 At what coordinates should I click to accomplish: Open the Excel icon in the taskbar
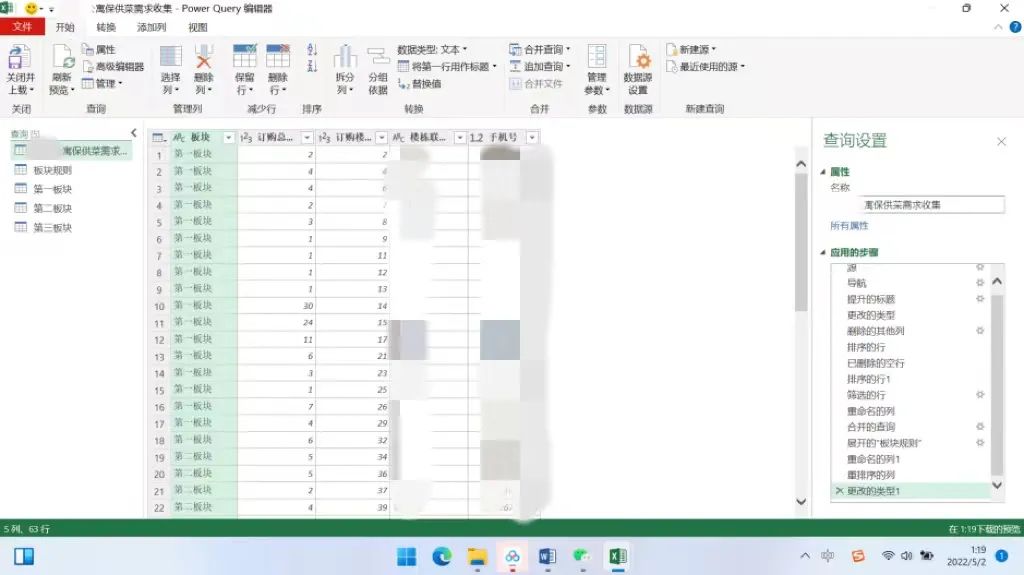(x=618, y=556)
